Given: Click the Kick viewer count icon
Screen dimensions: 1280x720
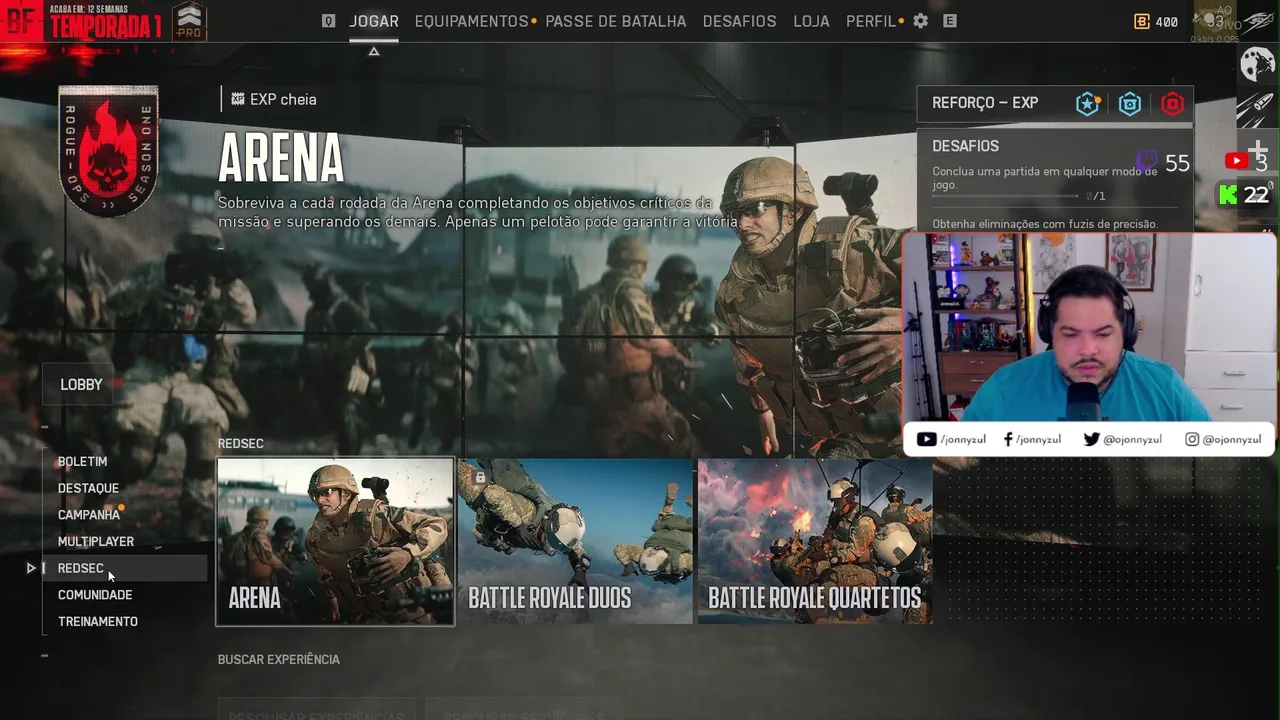Looking at the screenshot, I should [x=1228, y=195].
